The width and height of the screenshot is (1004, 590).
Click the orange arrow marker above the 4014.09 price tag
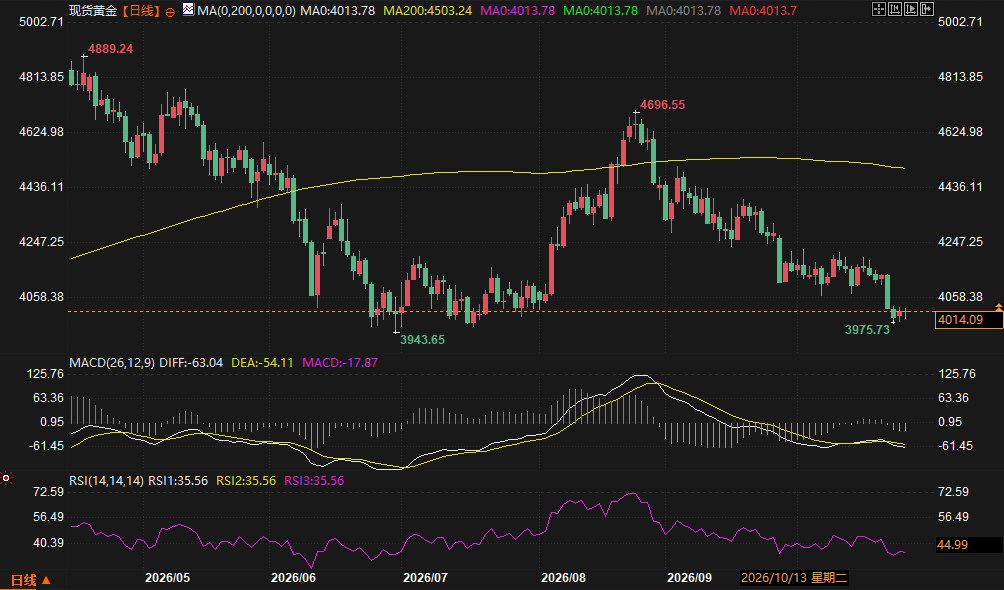(x=998, y=307)
